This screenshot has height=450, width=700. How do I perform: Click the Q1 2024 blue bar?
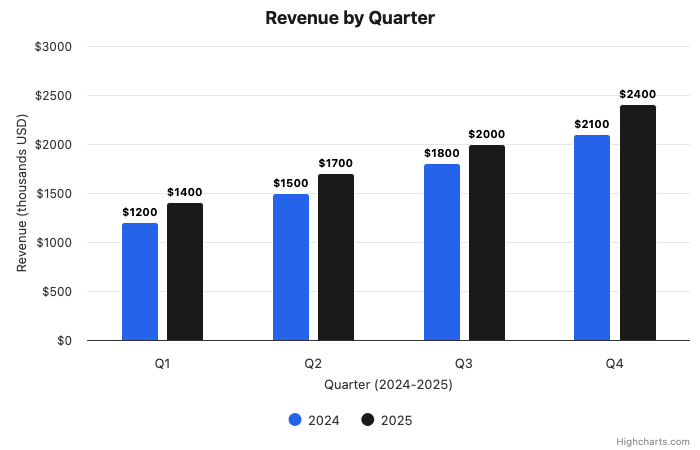point(140,282)
